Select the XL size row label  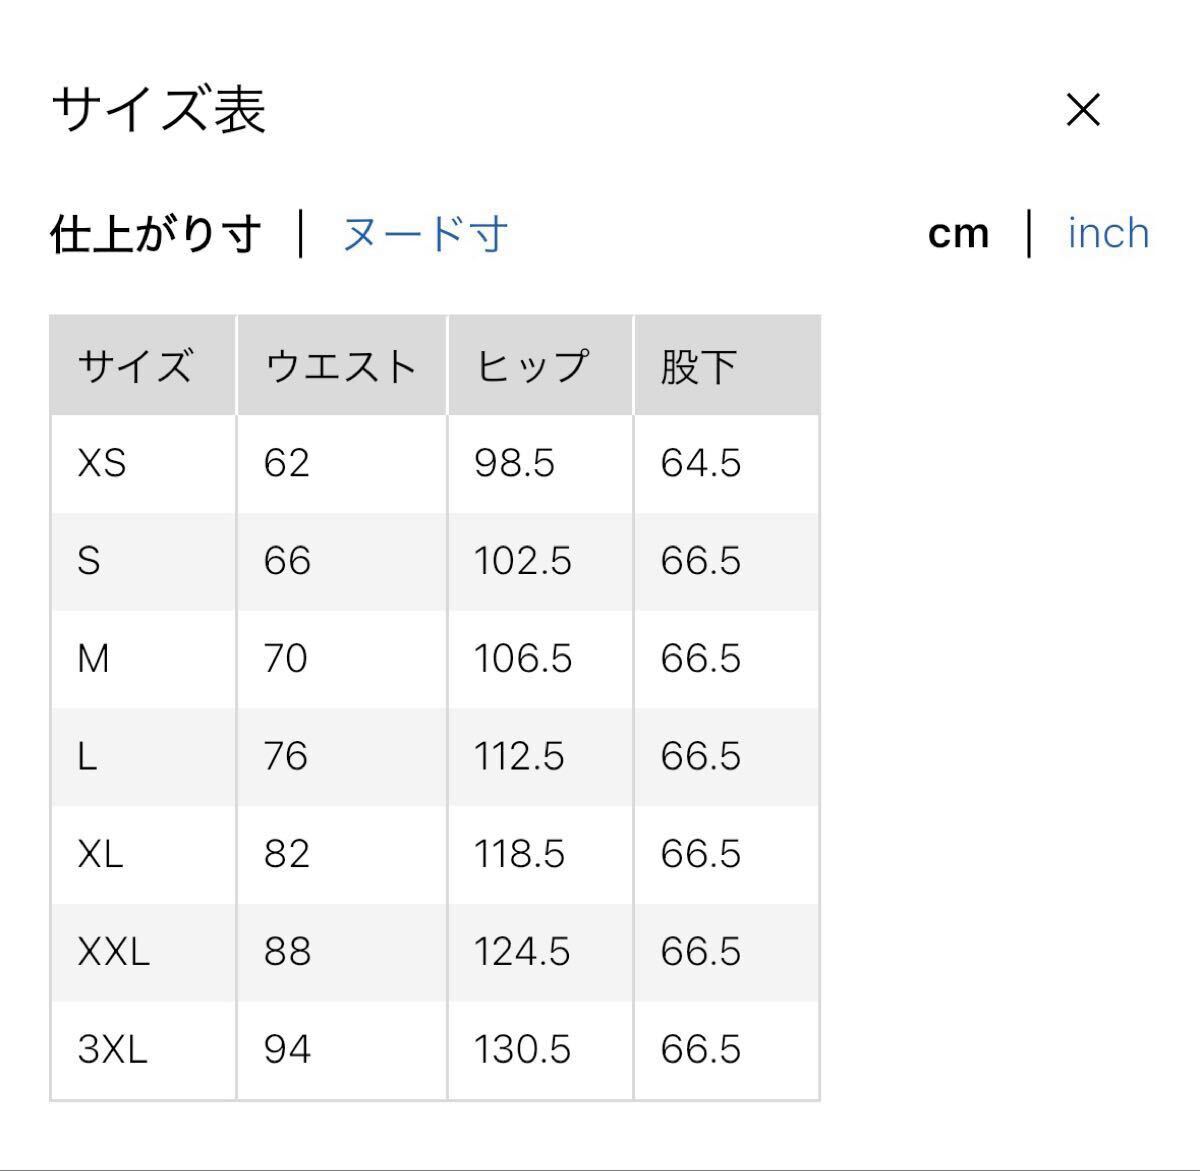click(x=100, y=854)
